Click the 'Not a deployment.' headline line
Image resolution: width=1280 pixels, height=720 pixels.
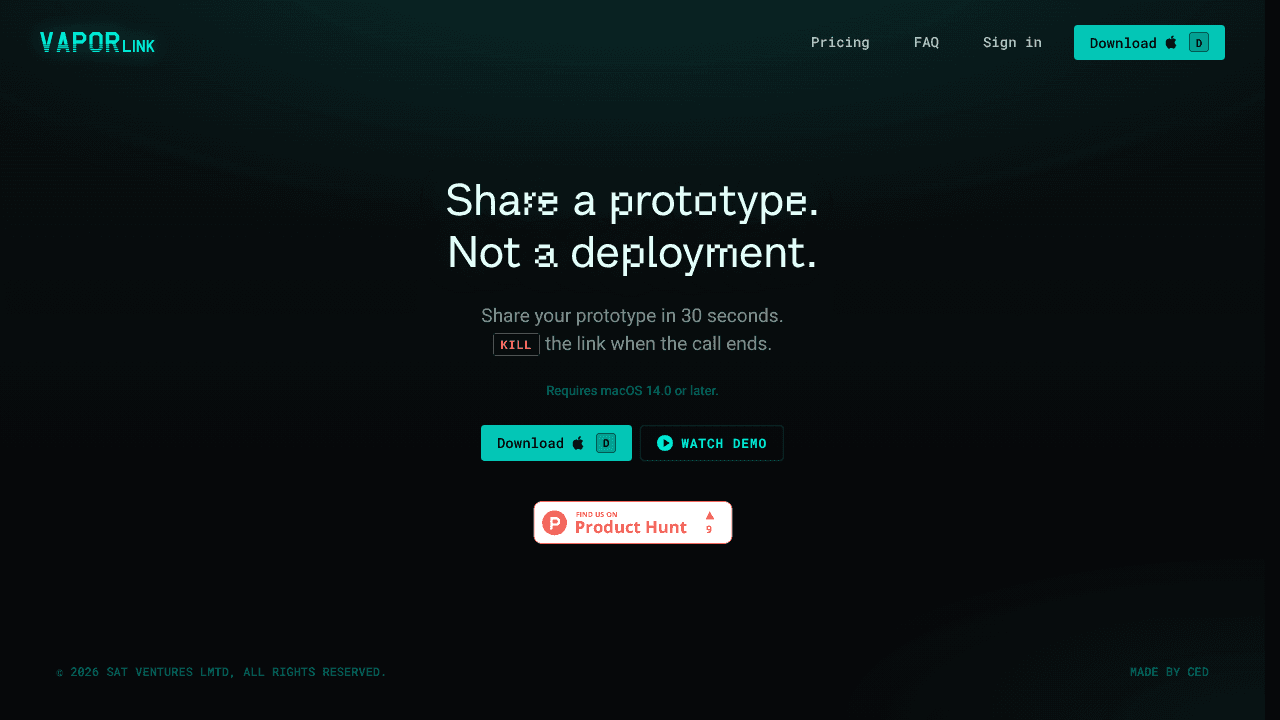point(632,252)
